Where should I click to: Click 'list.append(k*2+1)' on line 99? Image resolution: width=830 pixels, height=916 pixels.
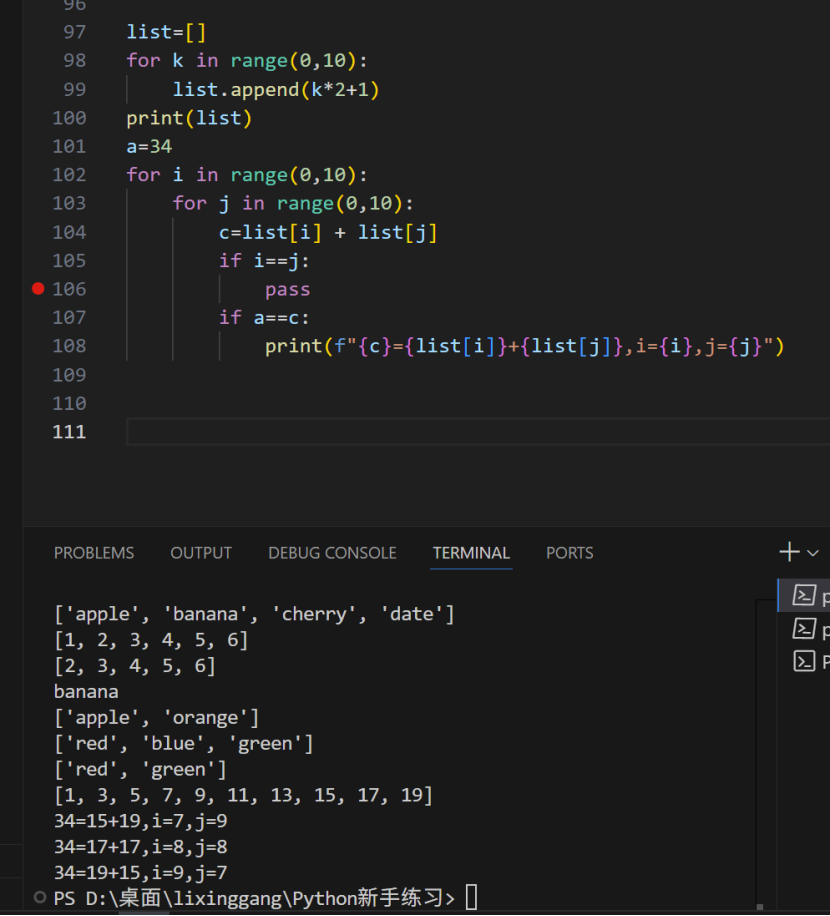click(276, 89)
